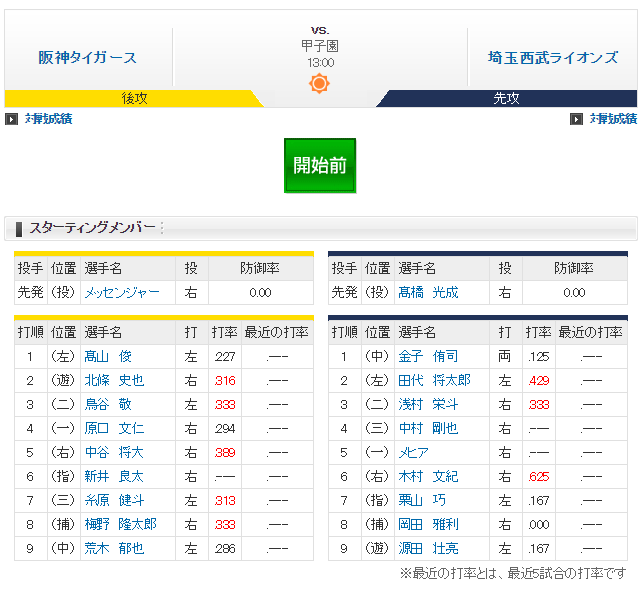Open player 木村 文紀 link
642x595 pixels.
point(428,476)
